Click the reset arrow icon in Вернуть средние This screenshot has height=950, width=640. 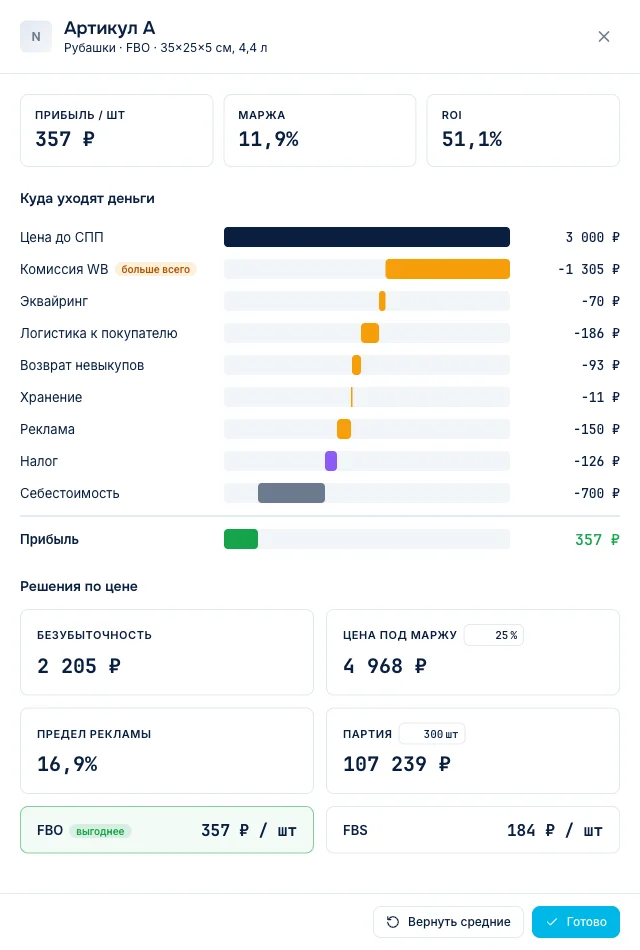coord(393,922)
